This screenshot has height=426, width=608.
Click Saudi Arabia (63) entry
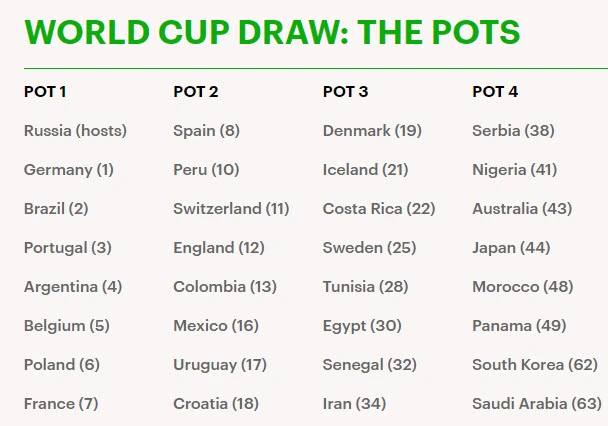click(537, 404)
